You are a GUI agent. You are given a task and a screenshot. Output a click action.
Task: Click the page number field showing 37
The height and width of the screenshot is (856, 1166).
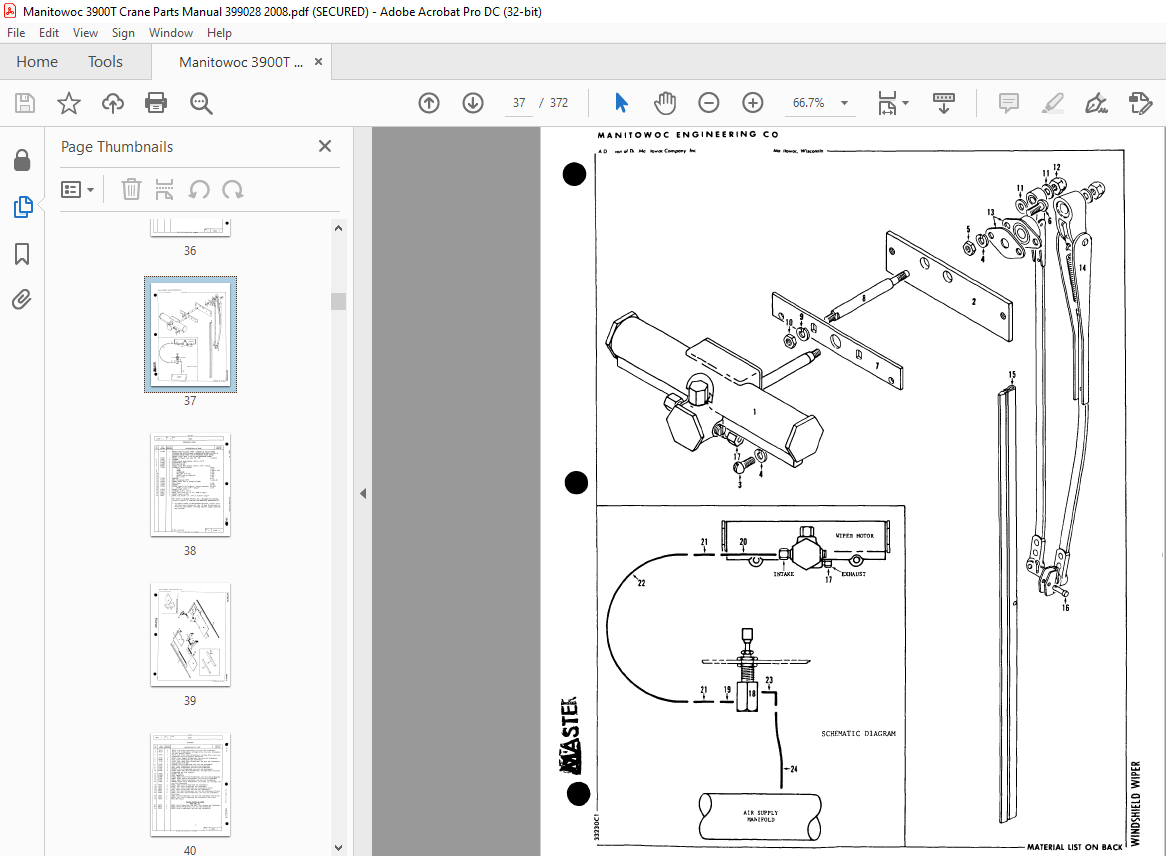[x=519, y=103]
